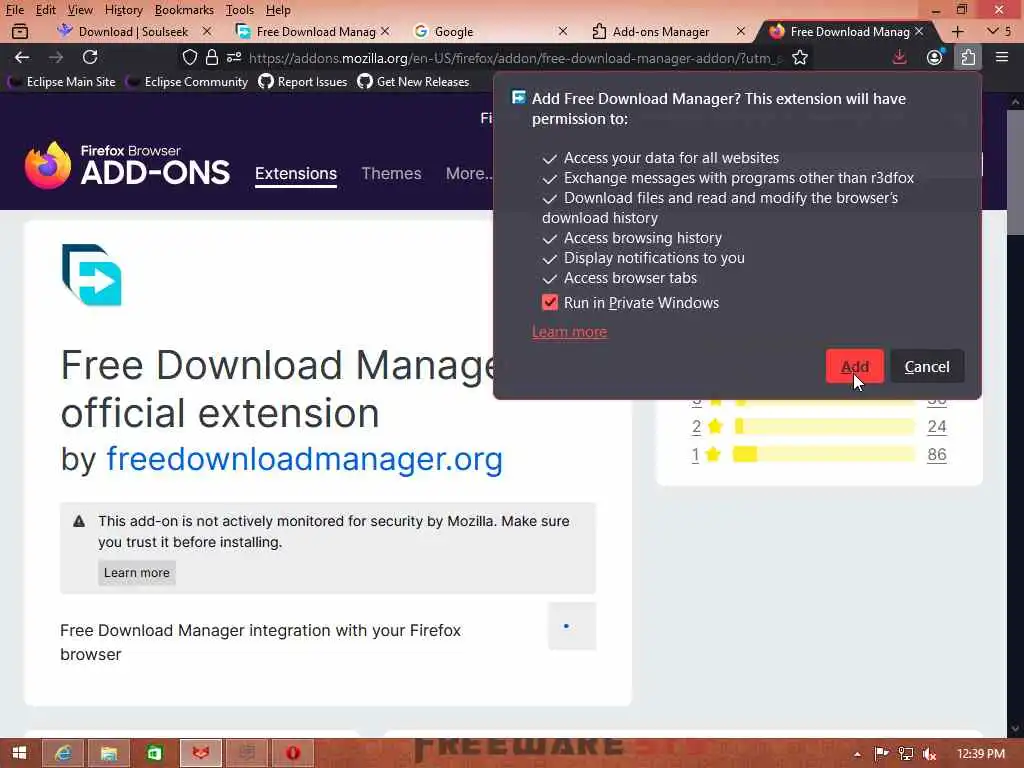Reload the current page
Screen dimensions: 1024x768
click(x=90, y=57)
